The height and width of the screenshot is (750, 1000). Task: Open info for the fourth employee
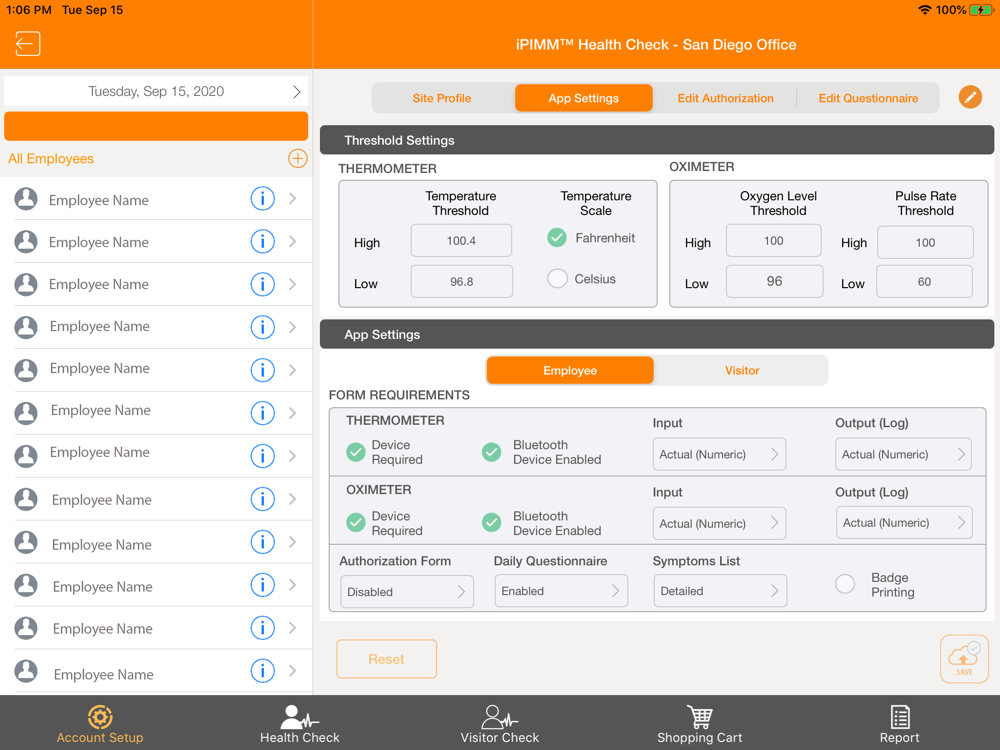coord(262,327)
